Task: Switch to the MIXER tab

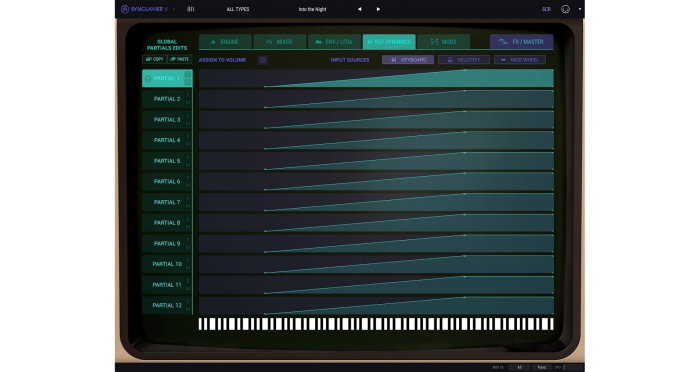Action: click(x=279, y=42)
